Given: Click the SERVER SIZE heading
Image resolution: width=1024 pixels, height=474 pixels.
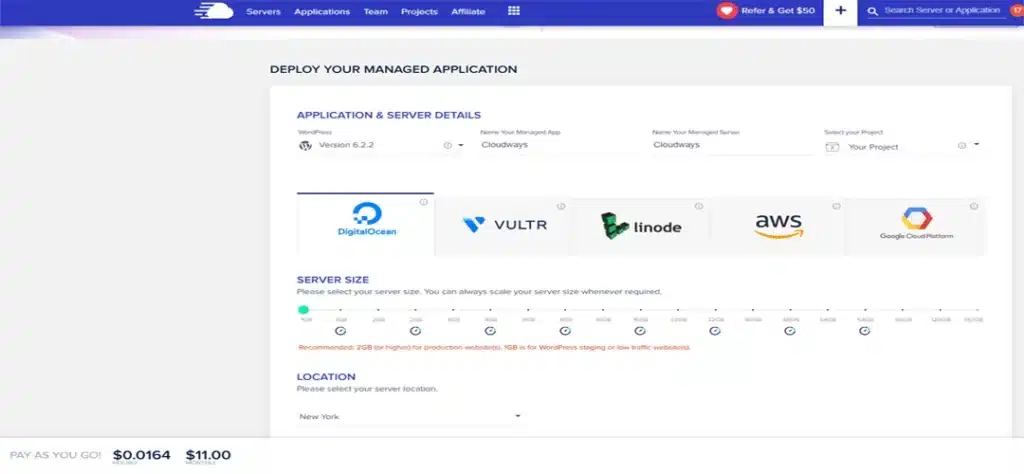Looking at the screenshot, I should click(x=332, y=279).
